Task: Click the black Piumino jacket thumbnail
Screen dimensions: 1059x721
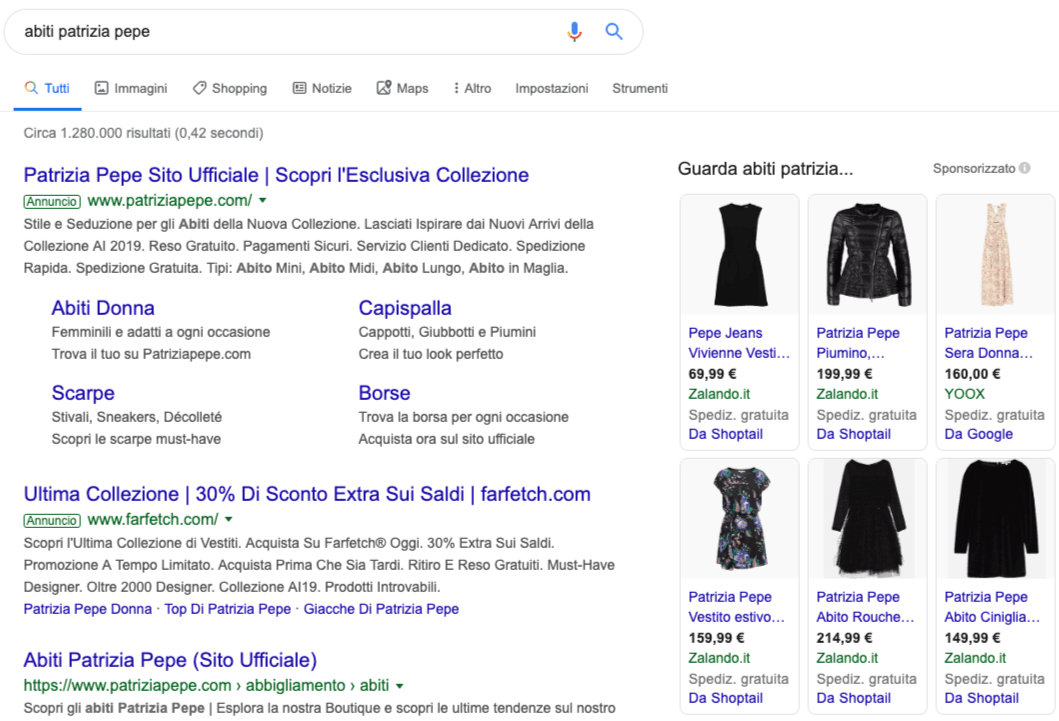Action: tap(868, 255)
